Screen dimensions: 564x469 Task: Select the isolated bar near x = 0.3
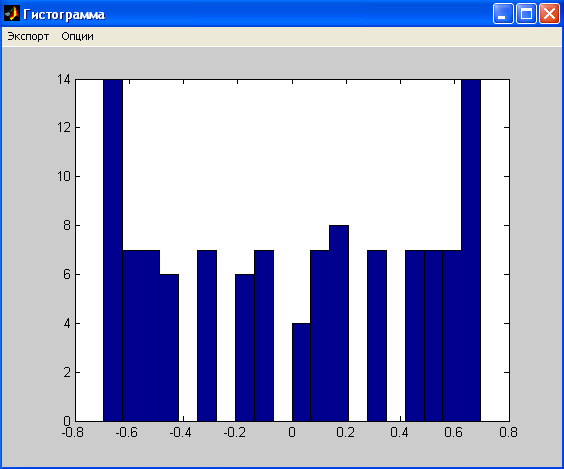(377, 335)
